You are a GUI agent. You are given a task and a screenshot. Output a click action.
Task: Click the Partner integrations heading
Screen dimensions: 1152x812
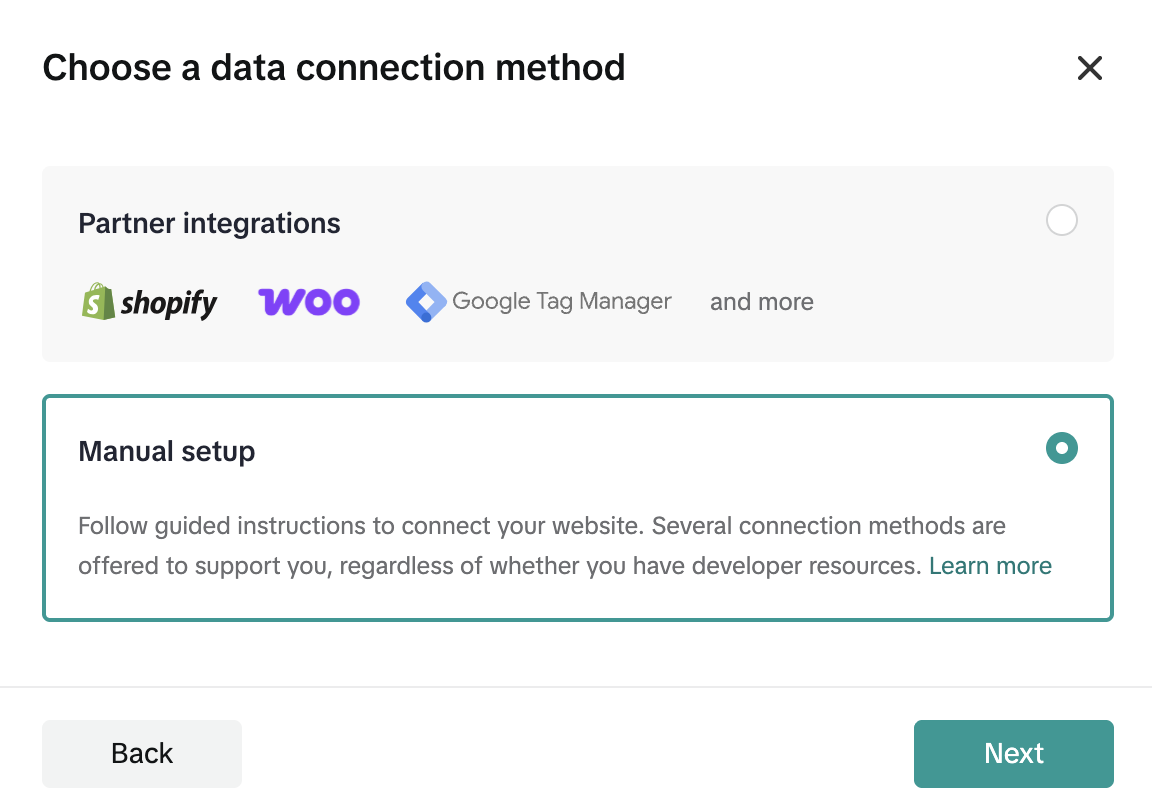(x=209, y=223)
